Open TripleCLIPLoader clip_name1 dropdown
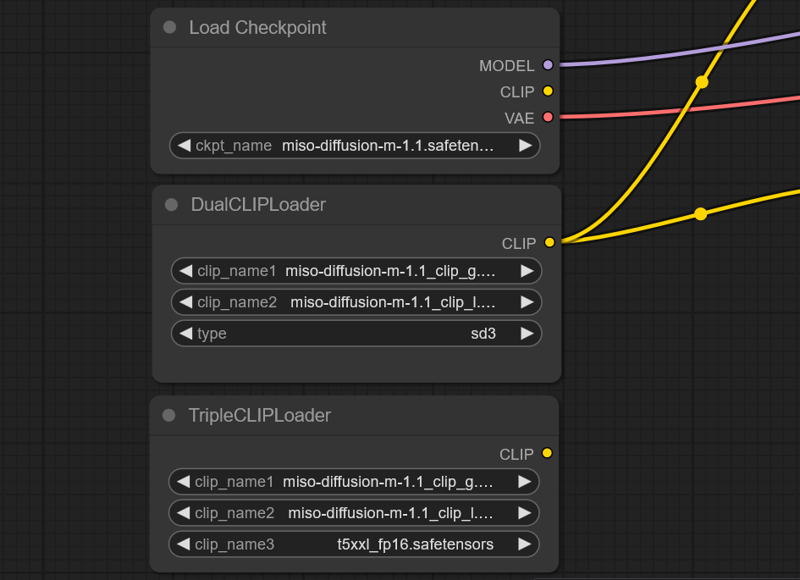Viewport: 800px width, 580px height. click(x=354, y=482)
